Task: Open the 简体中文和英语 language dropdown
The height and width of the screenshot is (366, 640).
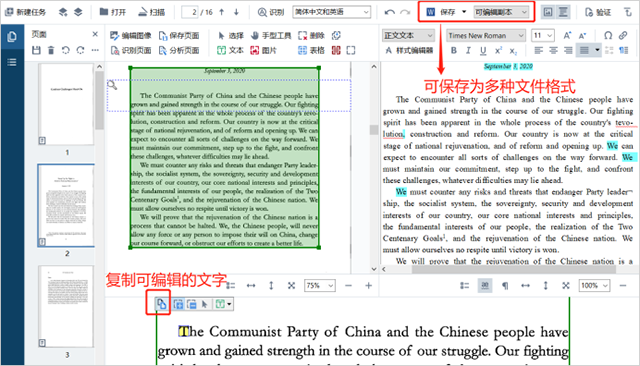Action: tap(331, 12)
